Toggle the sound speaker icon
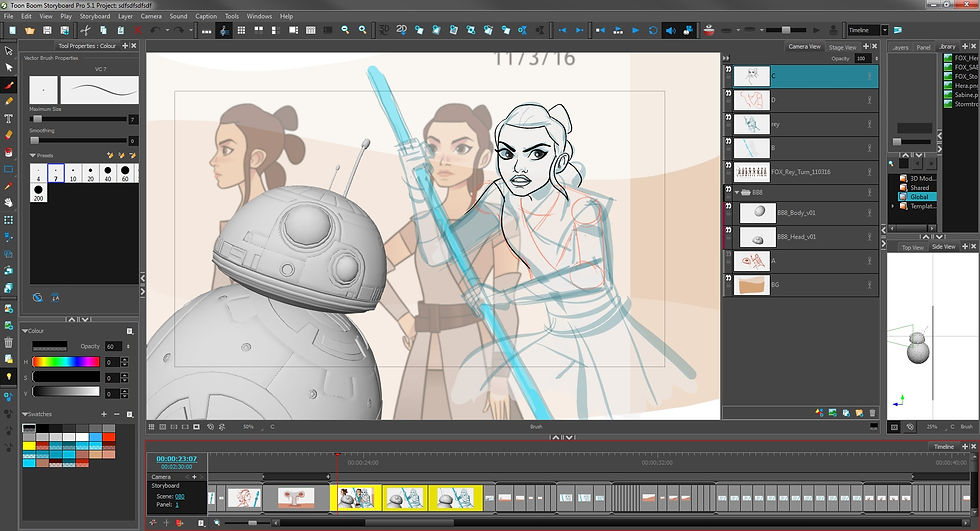The height and width of the screenshot is (531, 980). pyautogui.click(x=671, y=30)
